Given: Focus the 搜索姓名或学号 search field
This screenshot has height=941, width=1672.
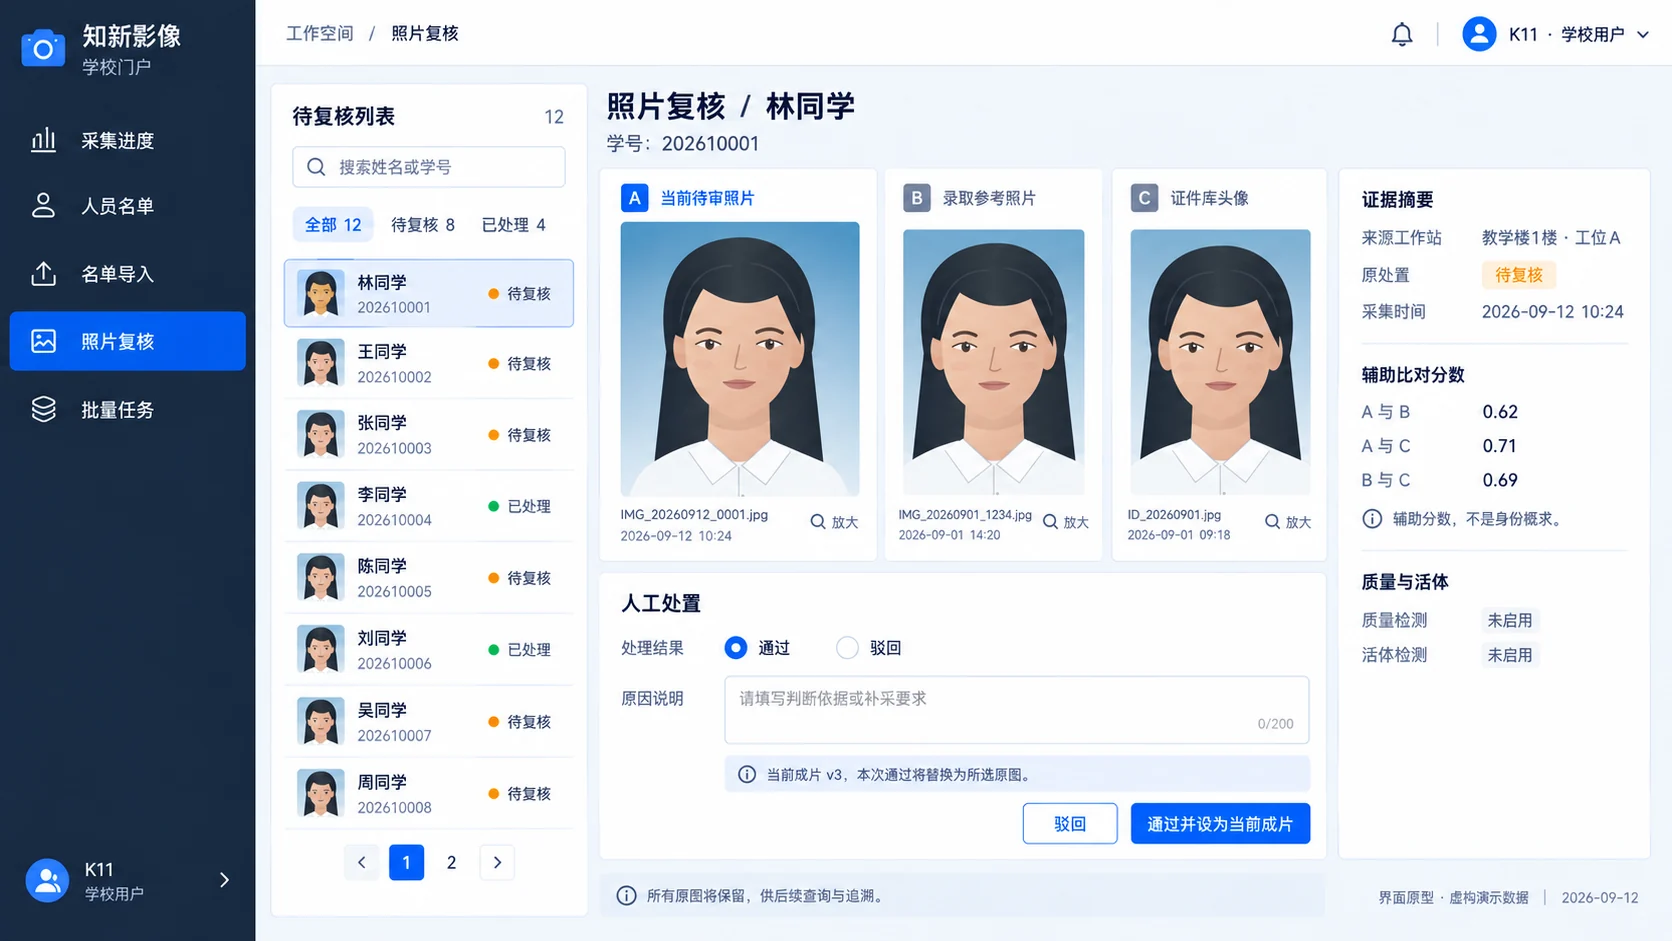Looking at the screenshot, I should point(429,167).
